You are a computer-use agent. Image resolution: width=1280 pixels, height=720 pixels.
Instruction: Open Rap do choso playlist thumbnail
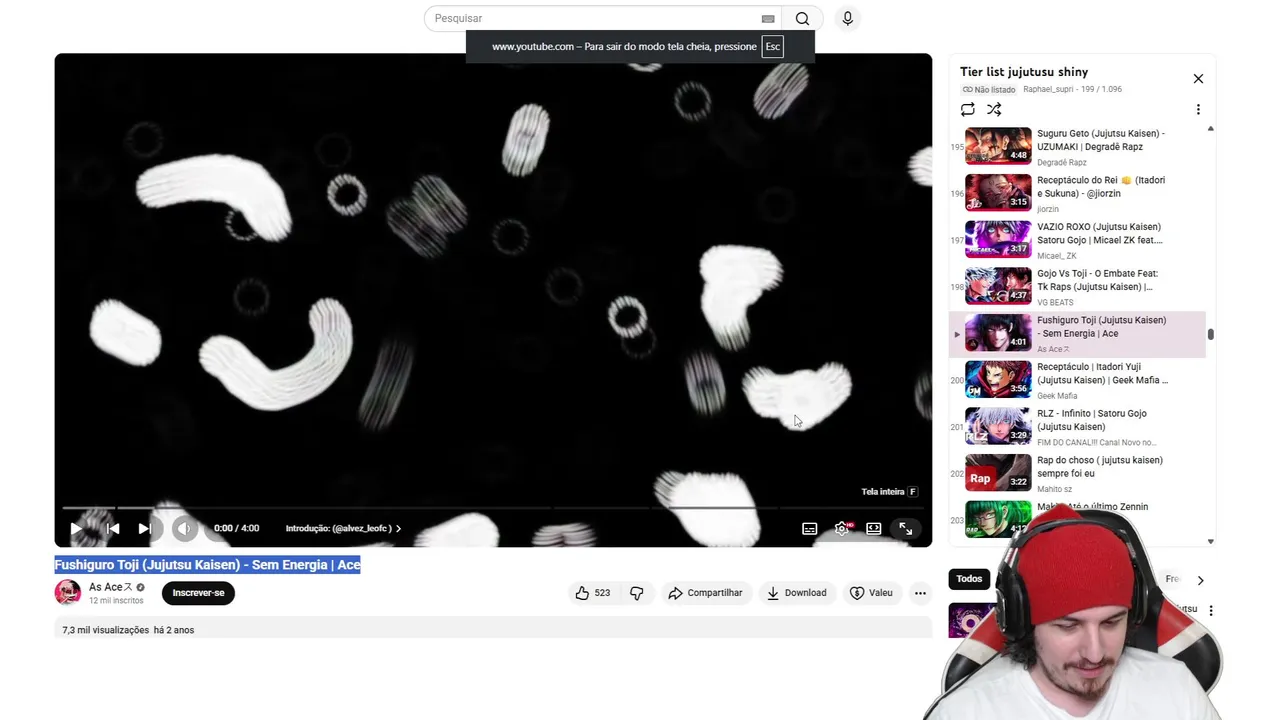coord(998,473)
